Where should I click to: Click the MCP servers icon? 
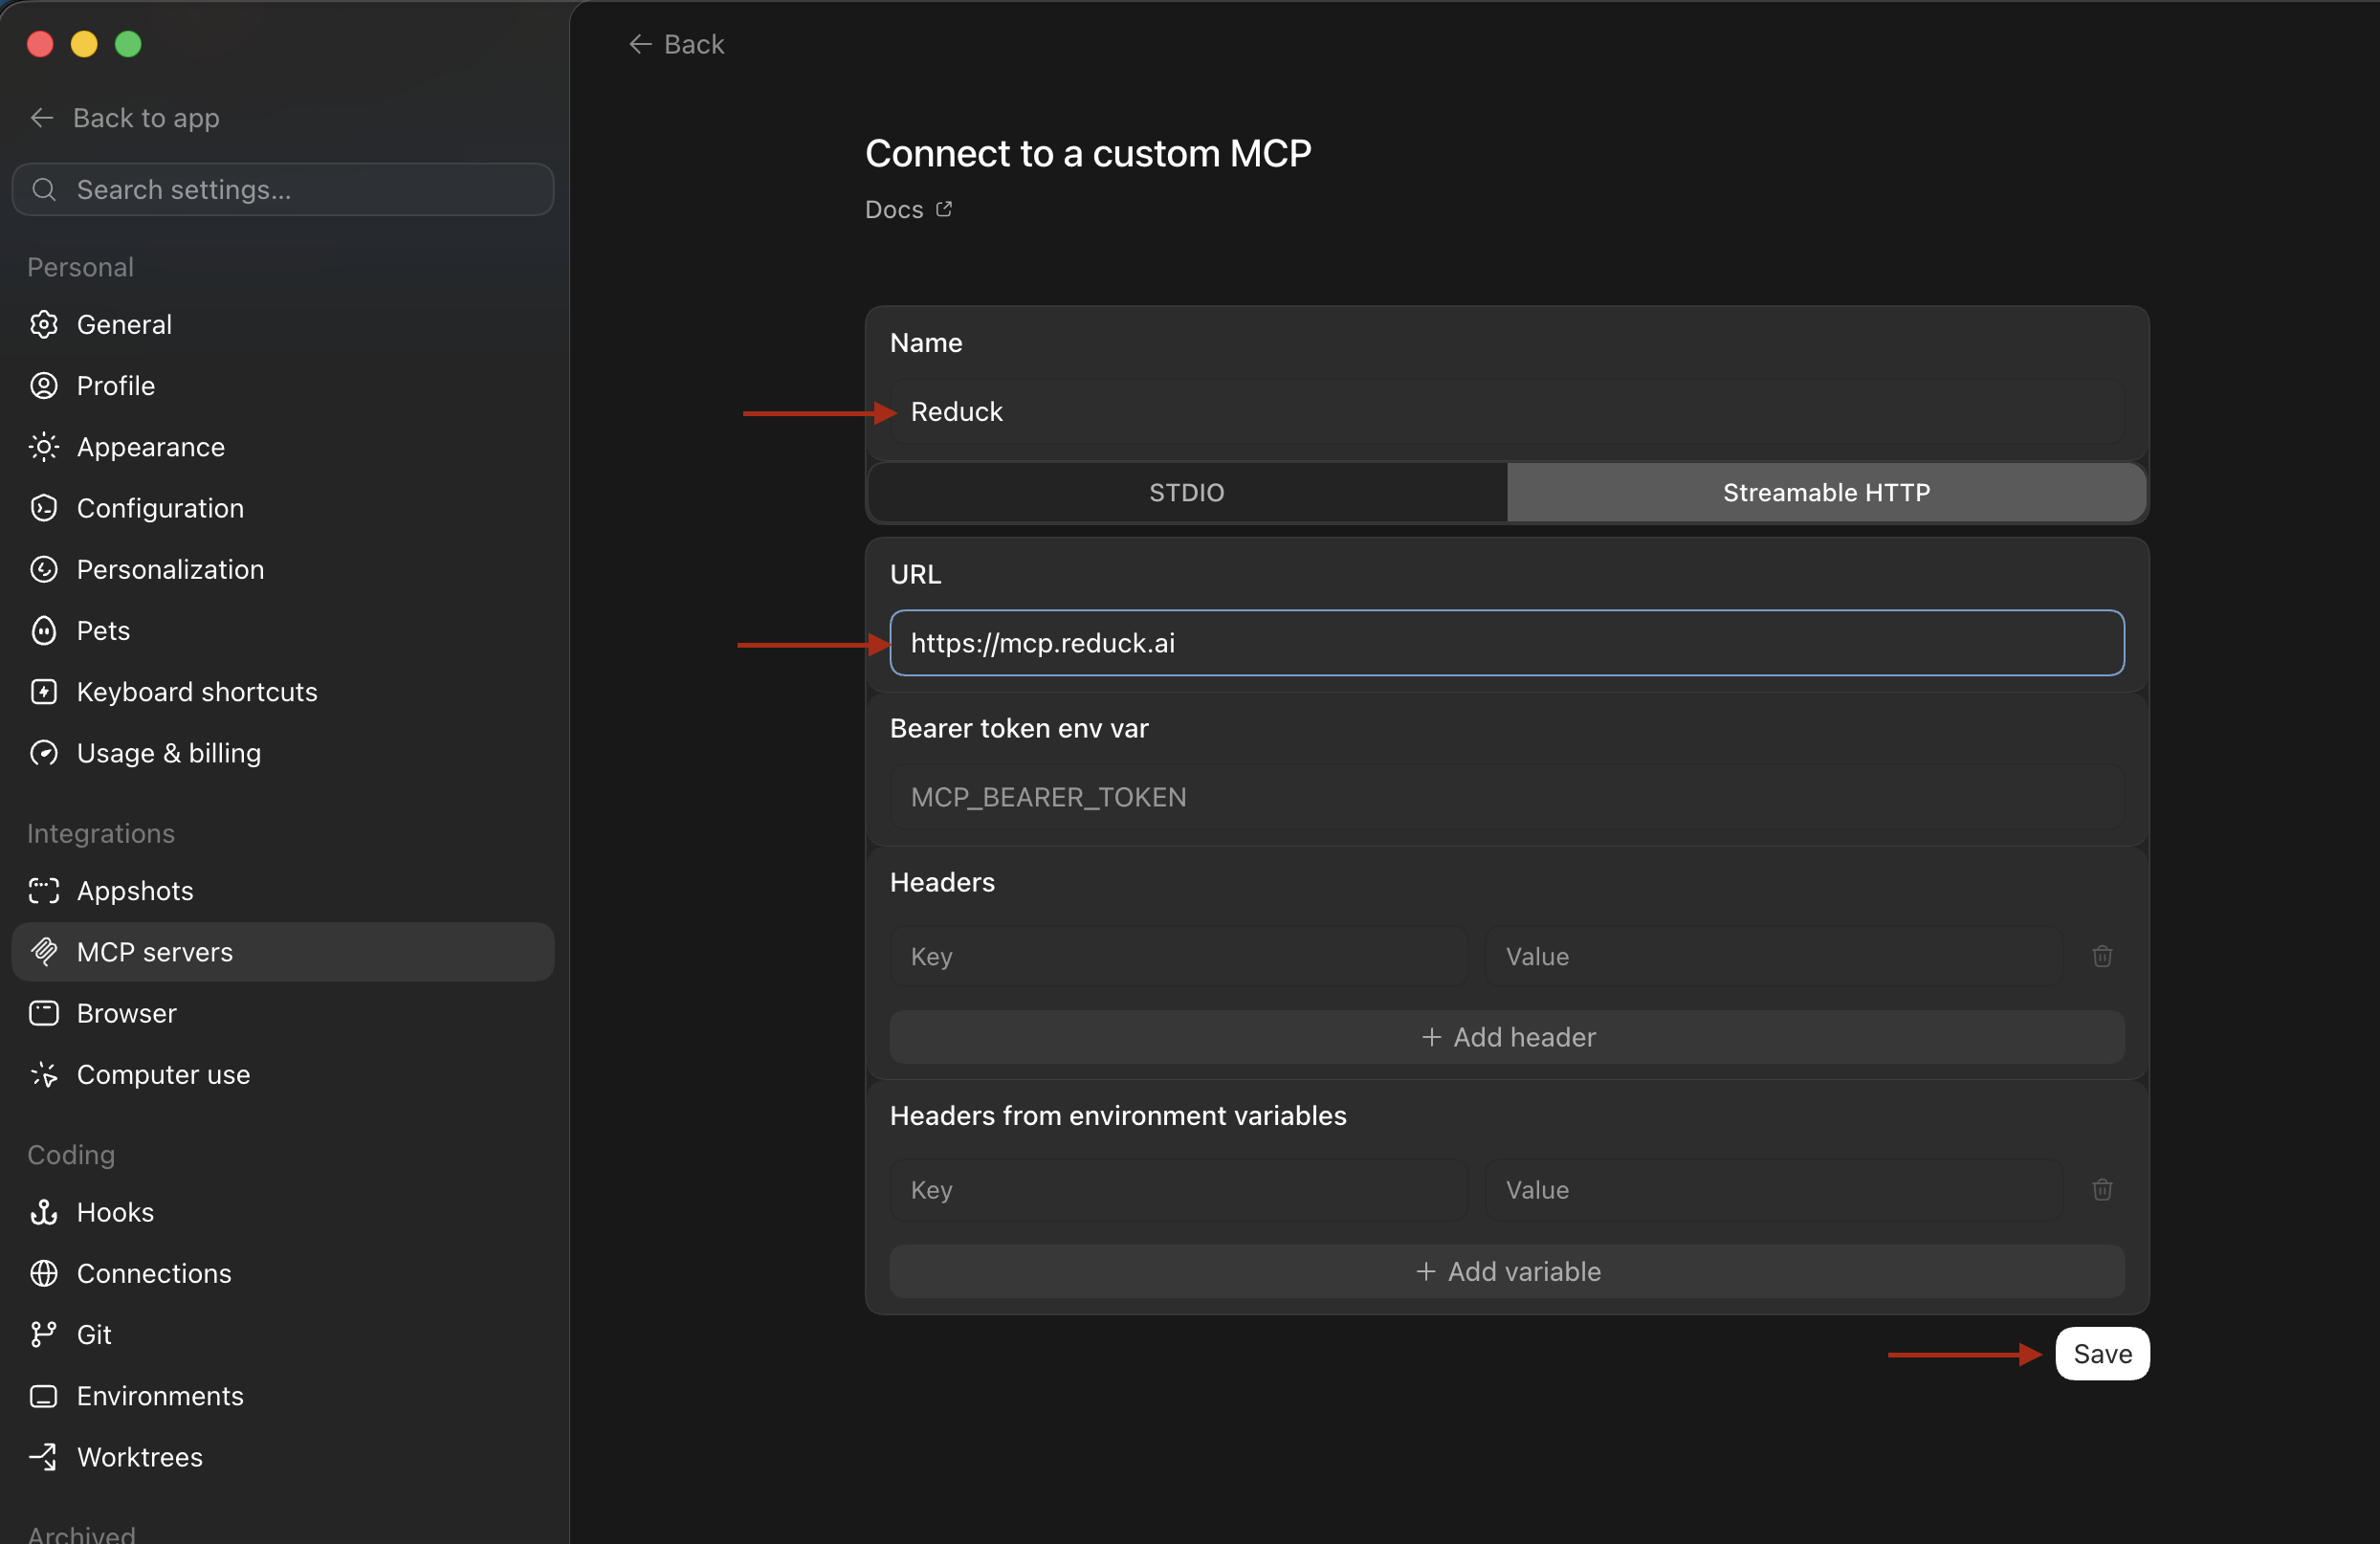pos(44,952)
